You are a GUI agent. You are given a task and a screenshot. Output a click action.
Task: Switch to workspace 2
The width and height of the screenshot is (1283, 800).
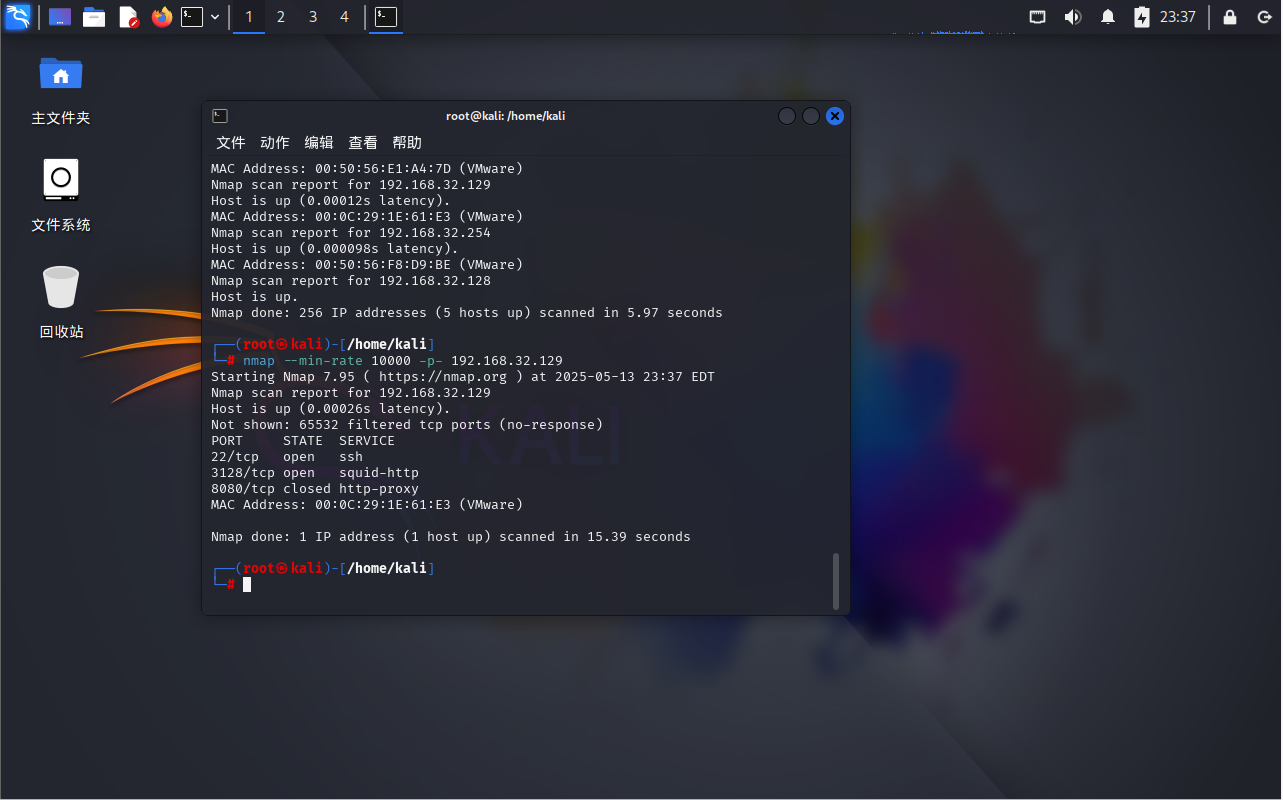281,17
